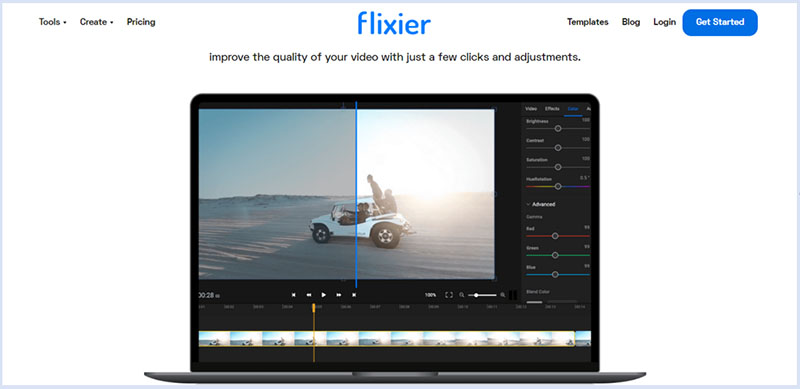Image resolution: width=800 pixels, height=389 pixels.
Task: Select the Color tab
Action: [573, 109]
